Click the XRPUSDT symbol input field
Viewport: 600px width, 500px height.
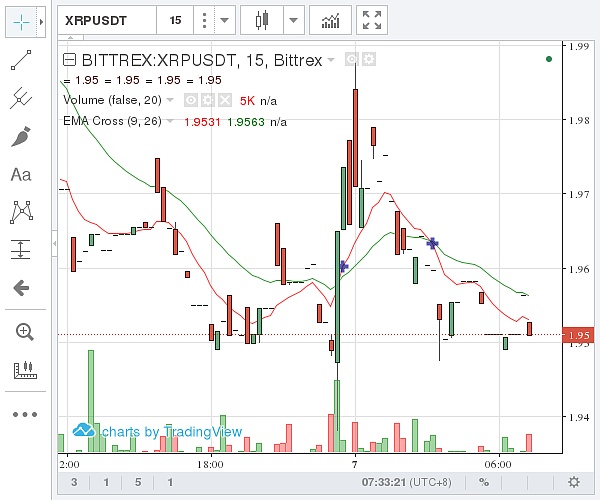coord(107,20)
